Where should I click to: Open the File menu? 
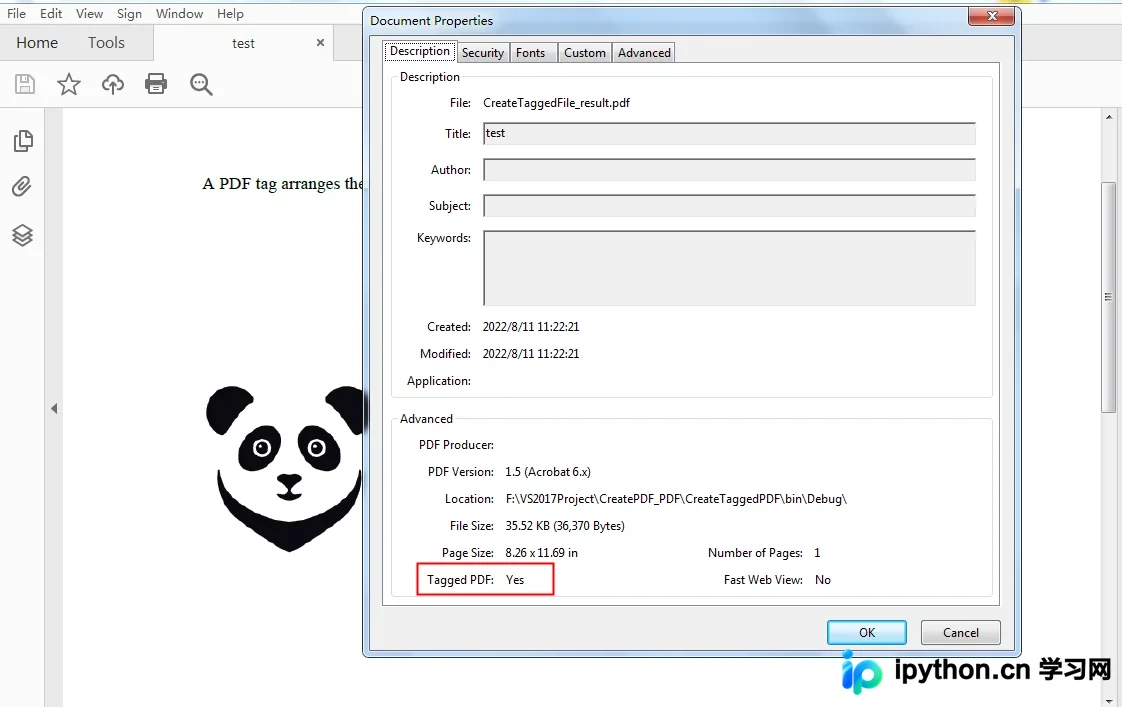pos(16,14)
